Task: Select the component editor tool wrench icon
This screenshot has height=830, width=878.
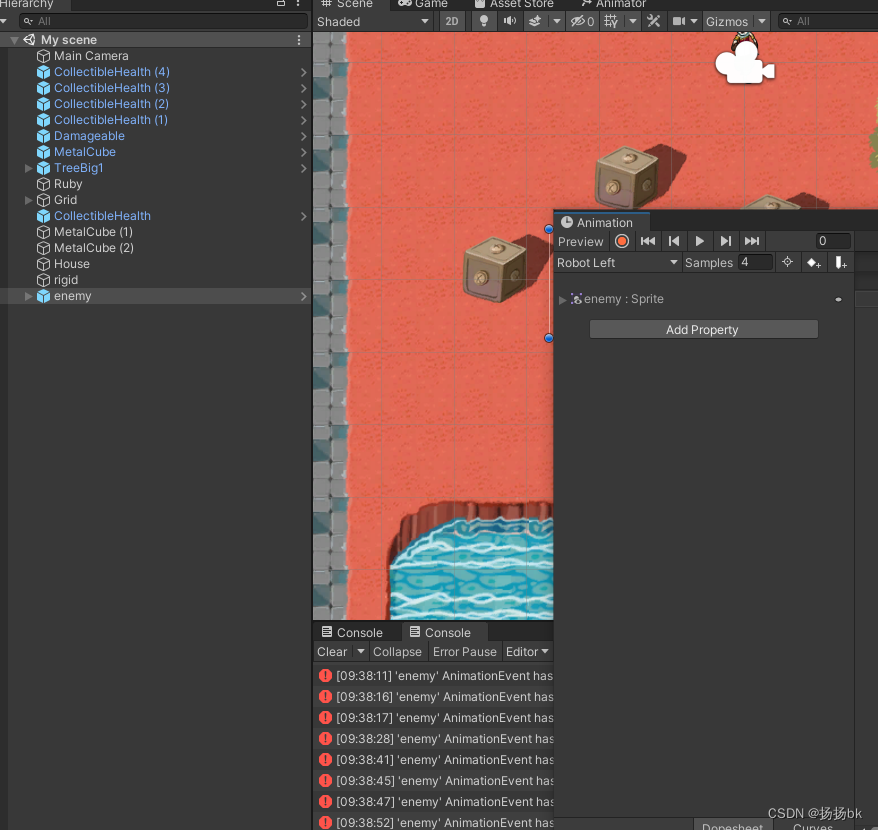Action: (x=654, y=20)
